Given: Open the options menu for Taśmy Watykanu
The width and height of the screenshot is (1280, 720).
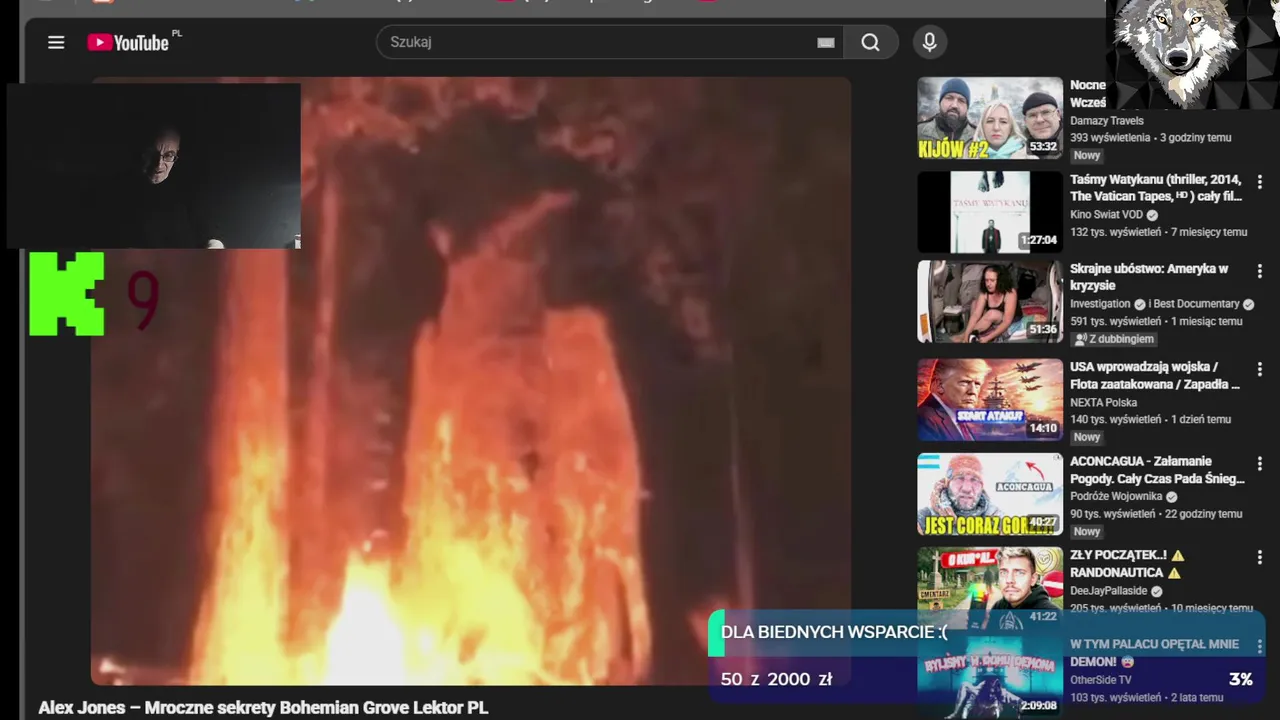Looking at the screenshot, I should coord(1259,182).
